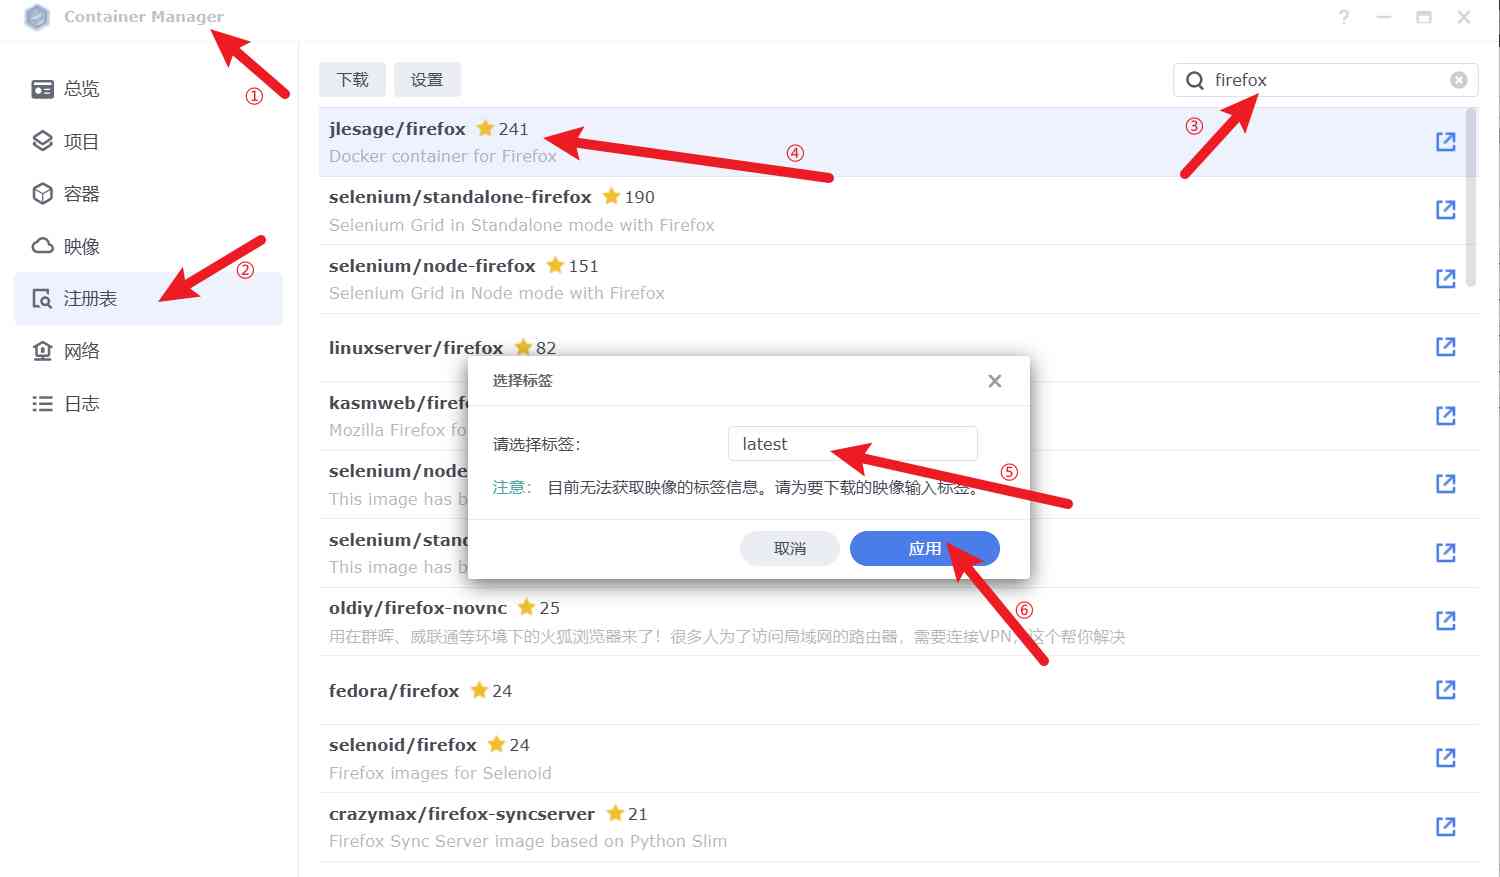Open external link for fedora/firefox
The image size is (1500, 877).
click(1446, 690)
